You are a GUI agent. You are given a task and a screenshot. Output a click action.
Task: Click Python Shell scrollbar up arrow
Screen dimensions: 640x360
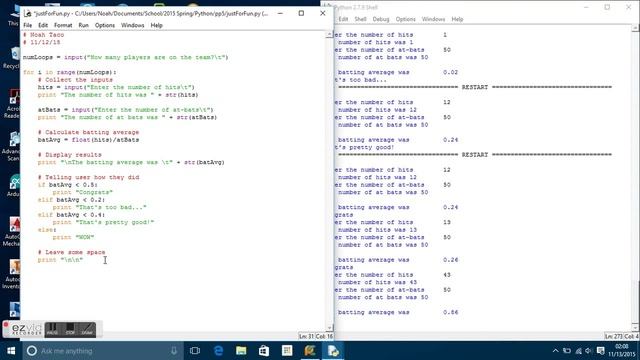636,29
